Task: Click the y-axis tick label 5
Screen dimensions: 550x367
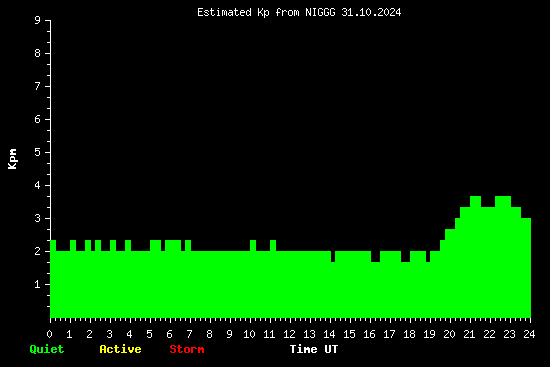Action: pos(38,152)
